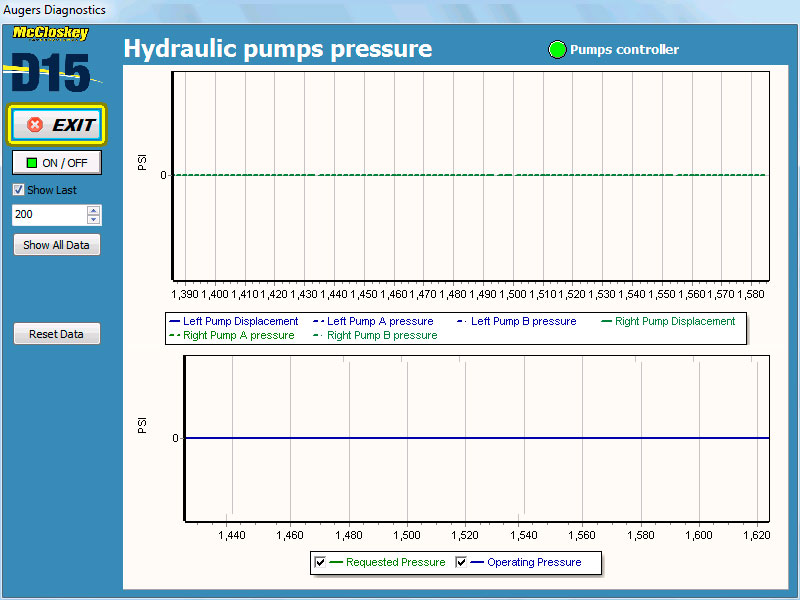Click the green Pumps controller status indicator
This screenshot has width=800, height=600.
click(x=557, y=50)
